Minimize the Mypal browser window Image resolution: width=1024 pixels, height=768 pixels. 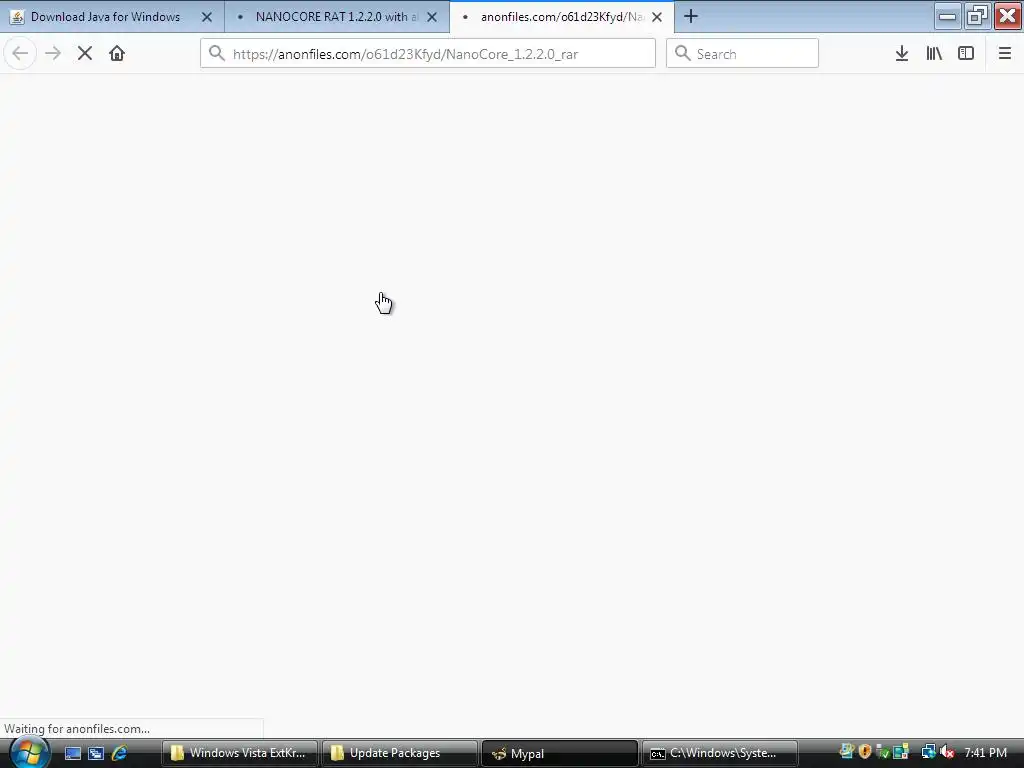[x=948, y=16]
